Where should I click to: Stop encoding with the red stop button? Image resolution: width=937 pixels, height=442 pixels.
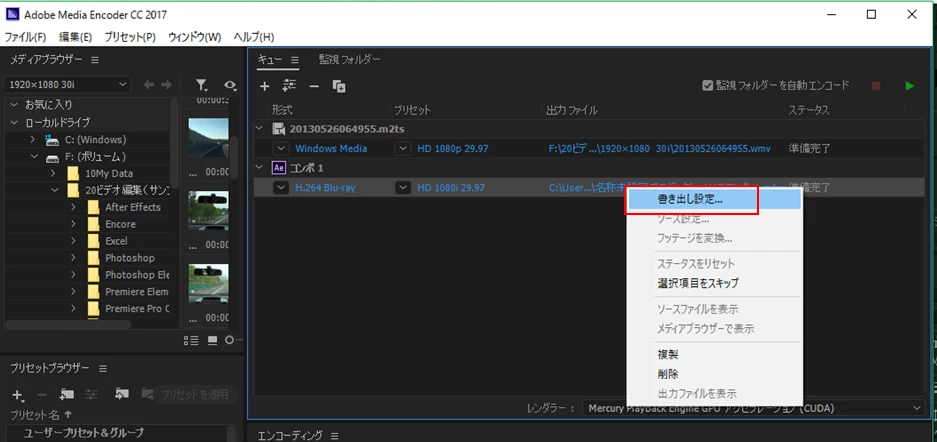click(876, 86)
